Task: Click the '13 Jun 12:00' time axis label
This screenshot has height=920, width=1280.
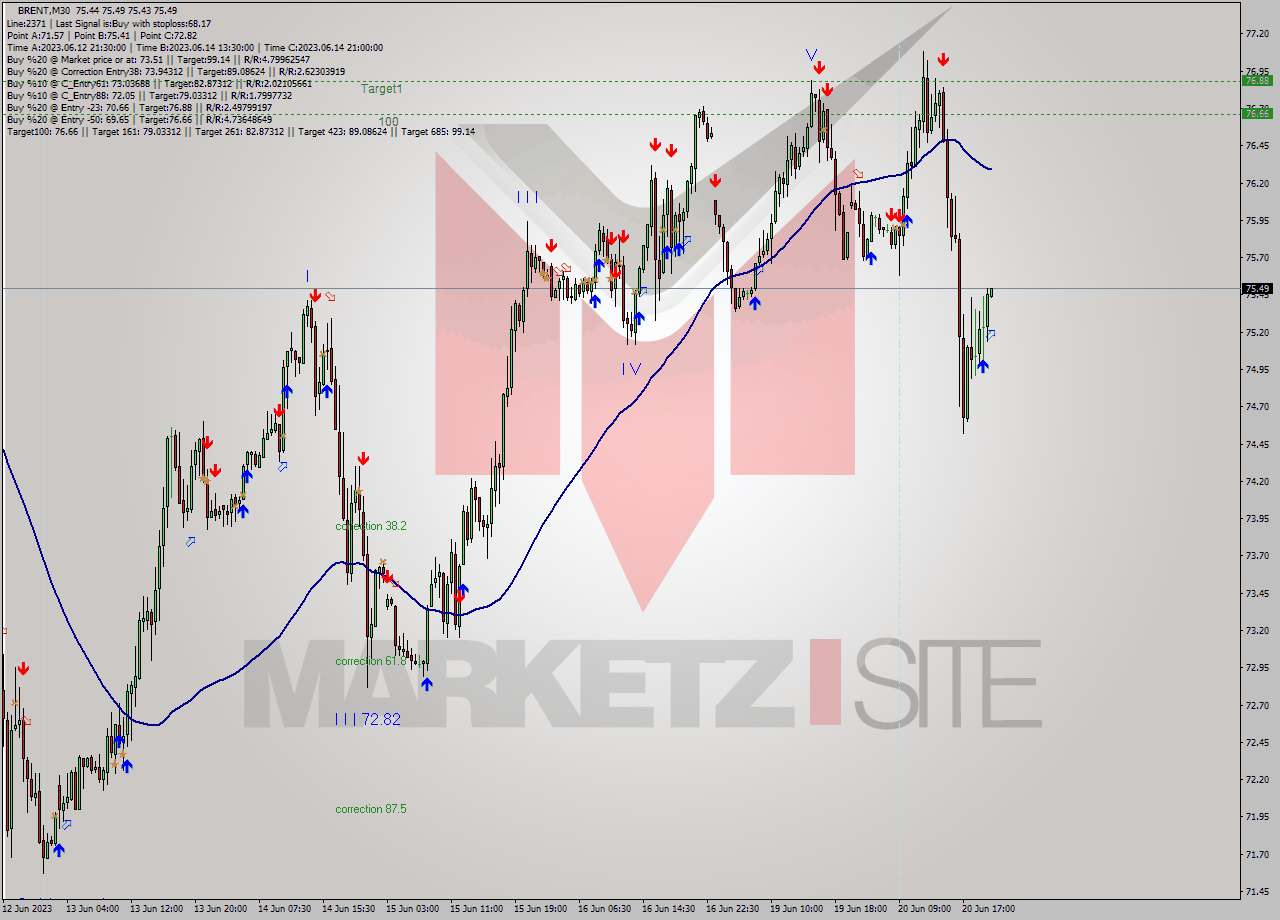Action: pos(156,909)
